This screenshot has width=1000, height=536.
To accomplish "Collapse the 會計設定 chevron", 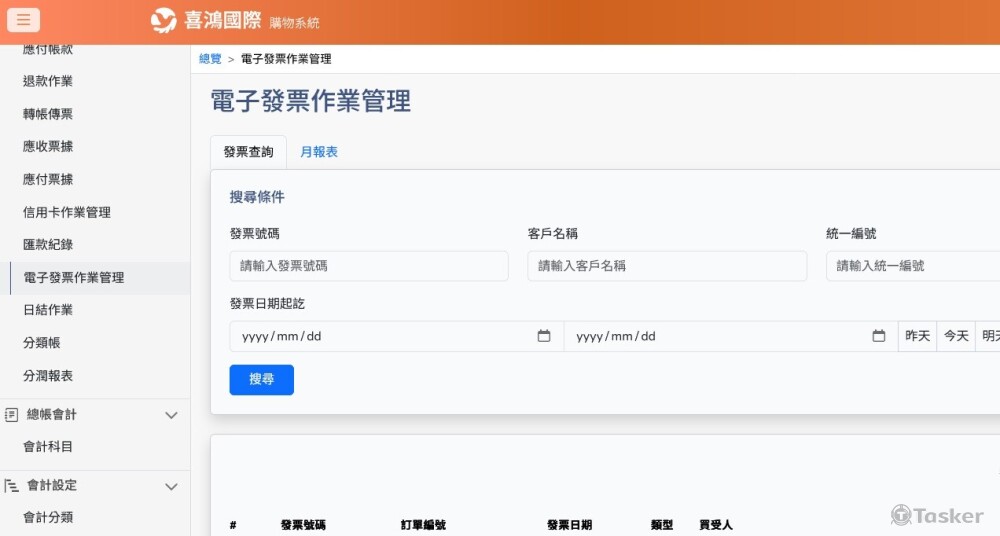I will click(171, 487).
